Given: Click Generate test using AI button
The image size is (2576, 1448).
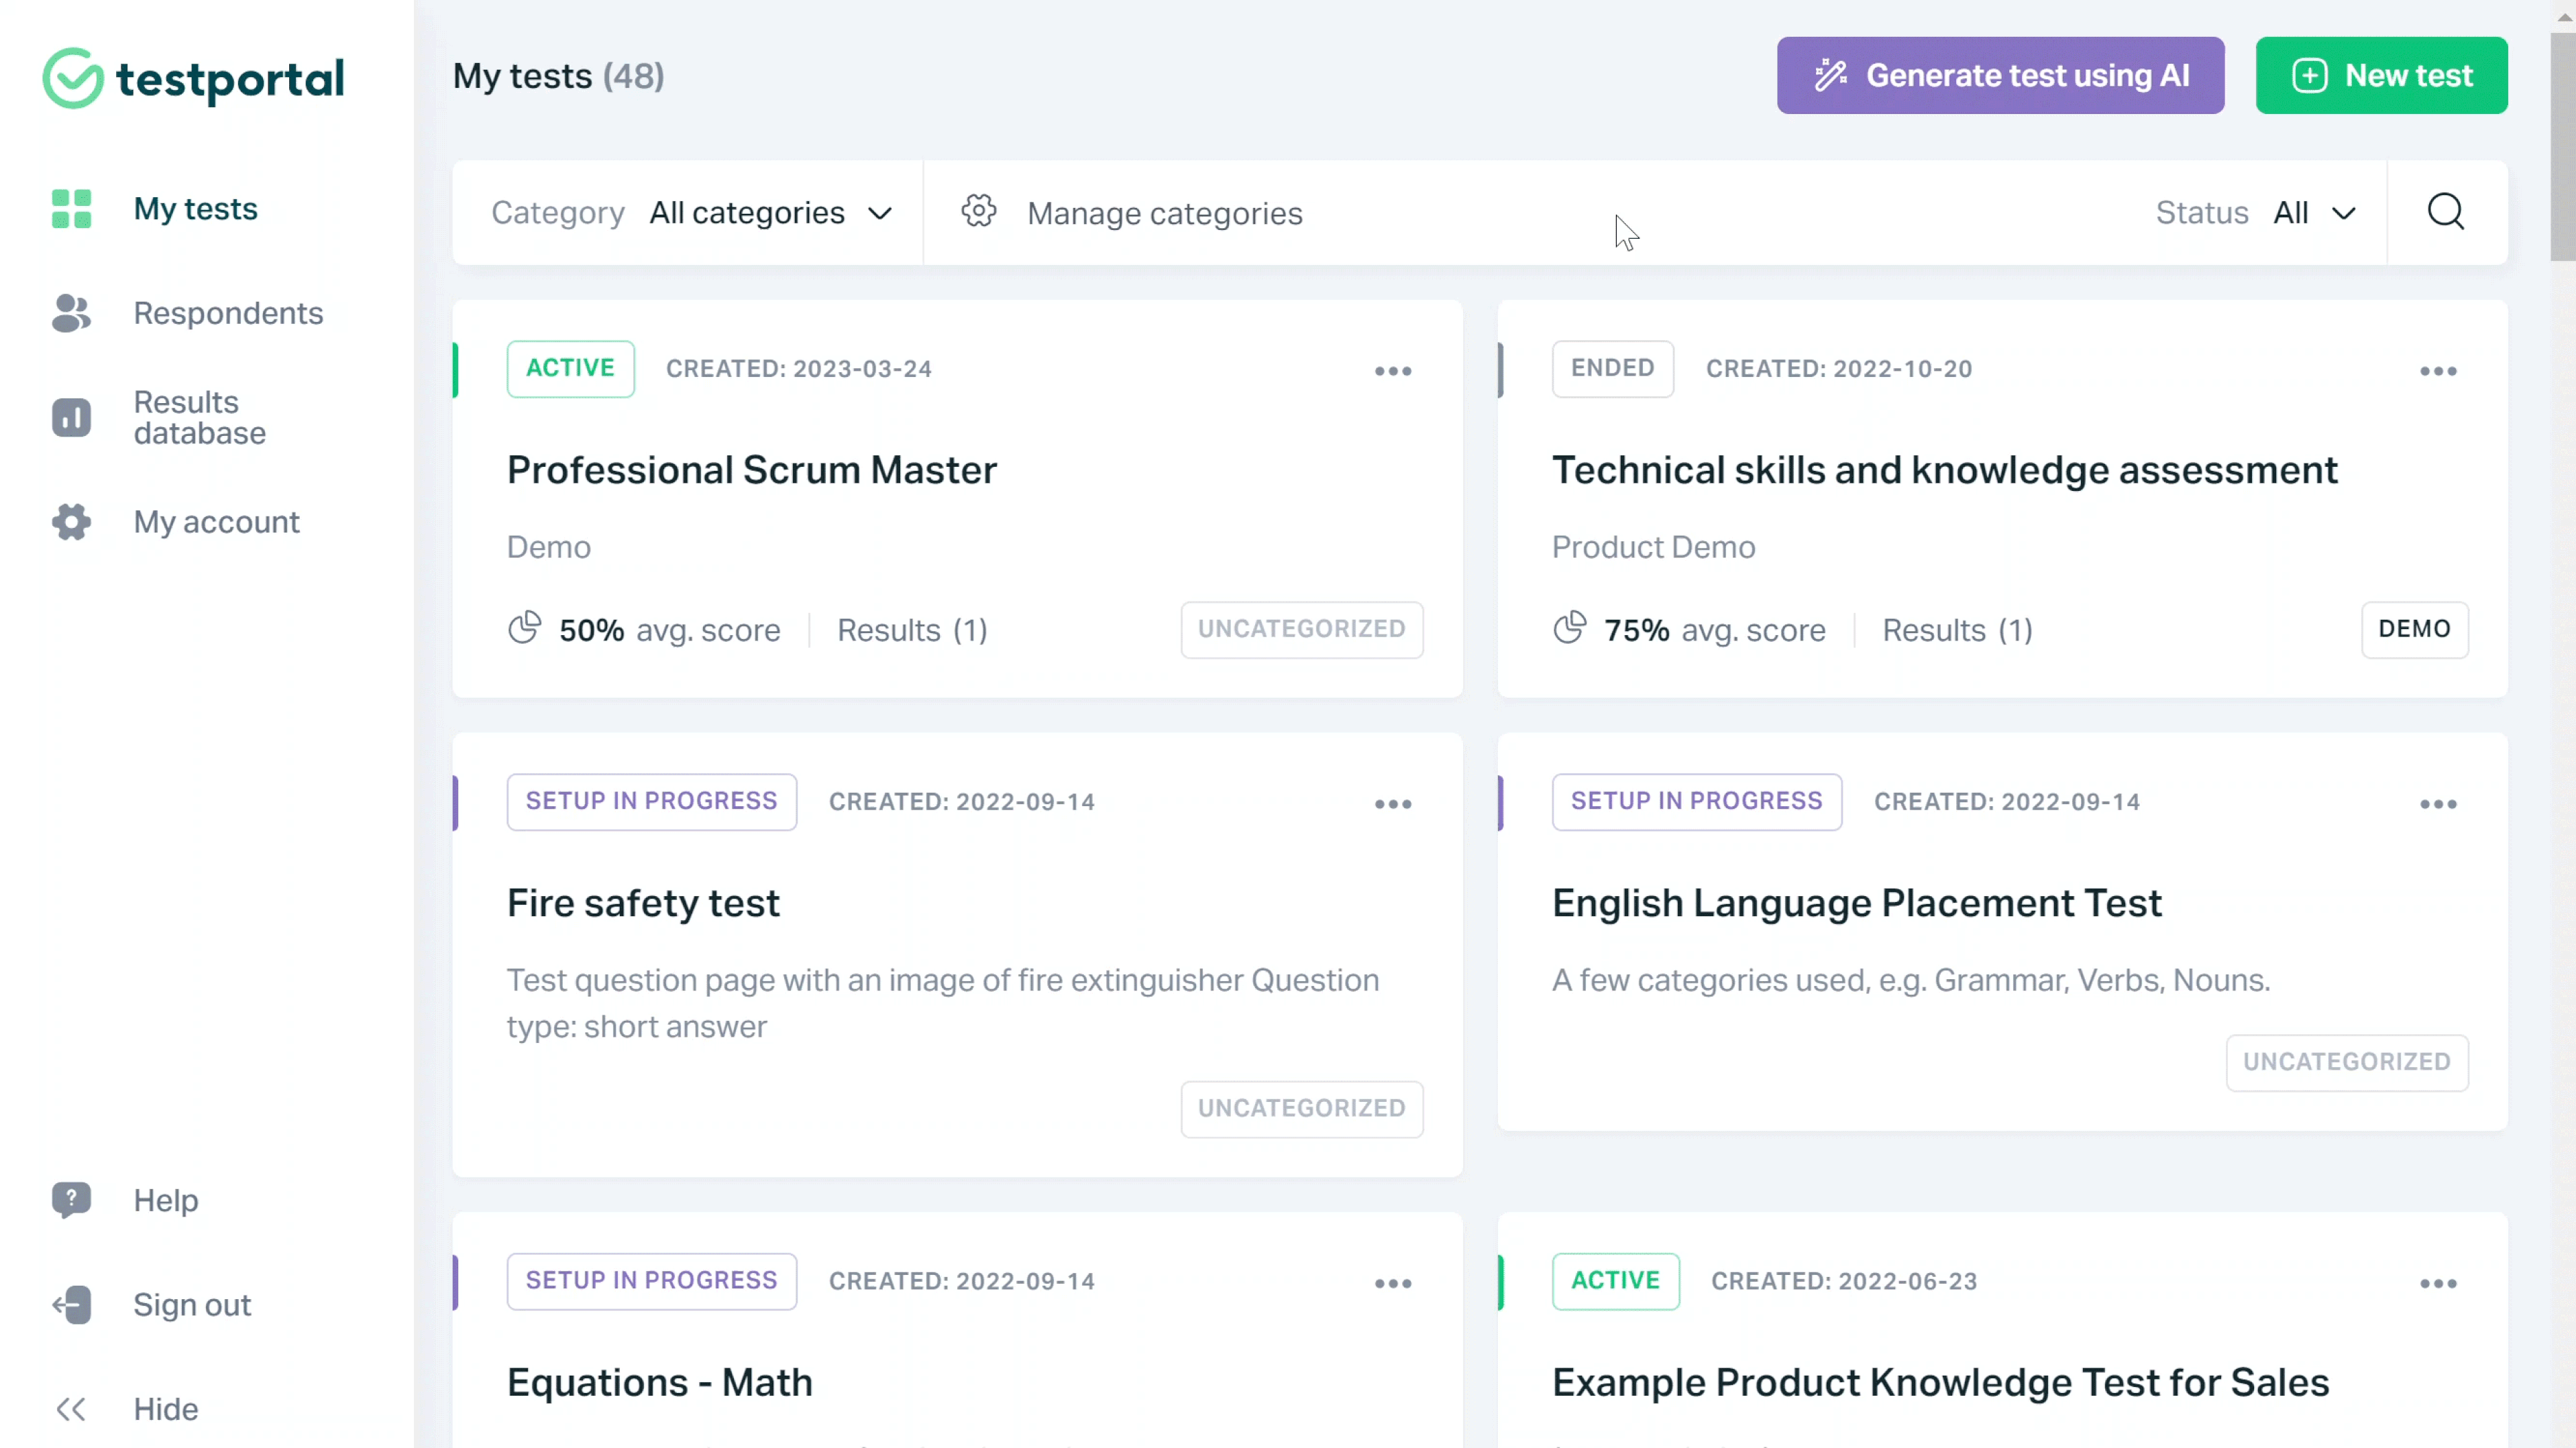Looking at the screenshot, I should point(2000,76).
